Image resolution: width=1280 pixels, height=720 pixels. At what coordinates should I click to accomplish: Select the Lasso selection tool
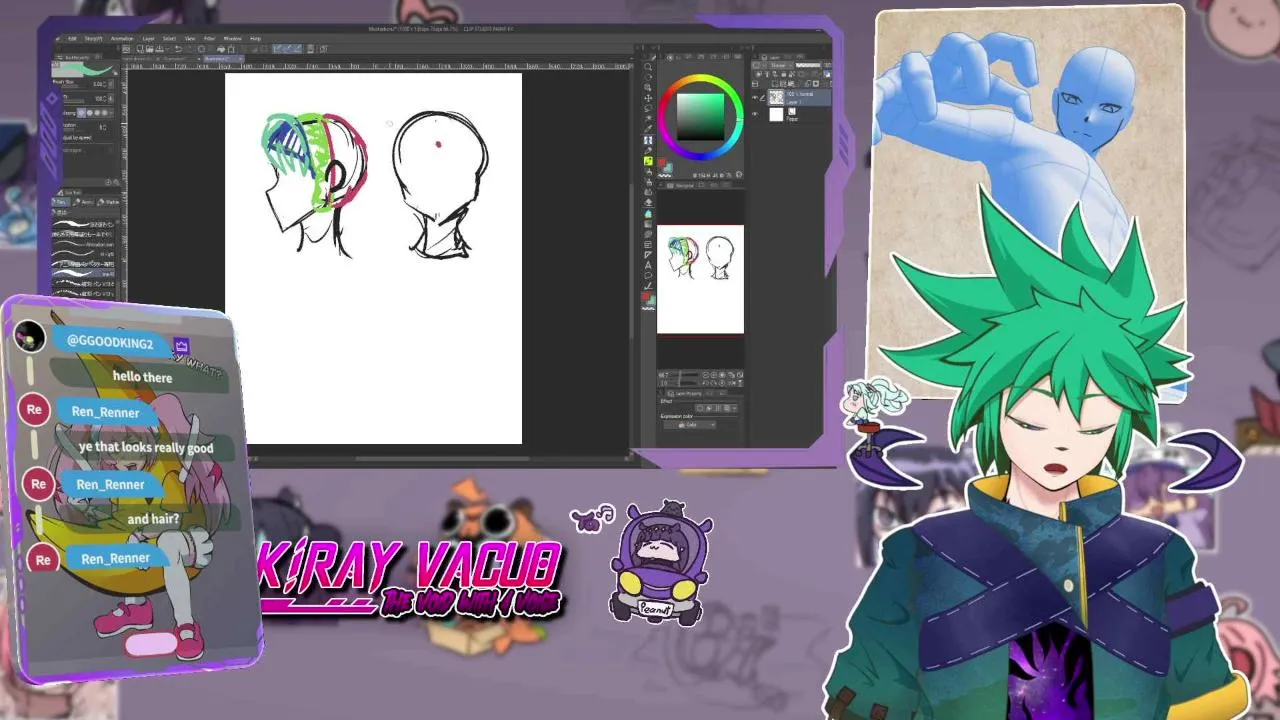click(648, 108)
